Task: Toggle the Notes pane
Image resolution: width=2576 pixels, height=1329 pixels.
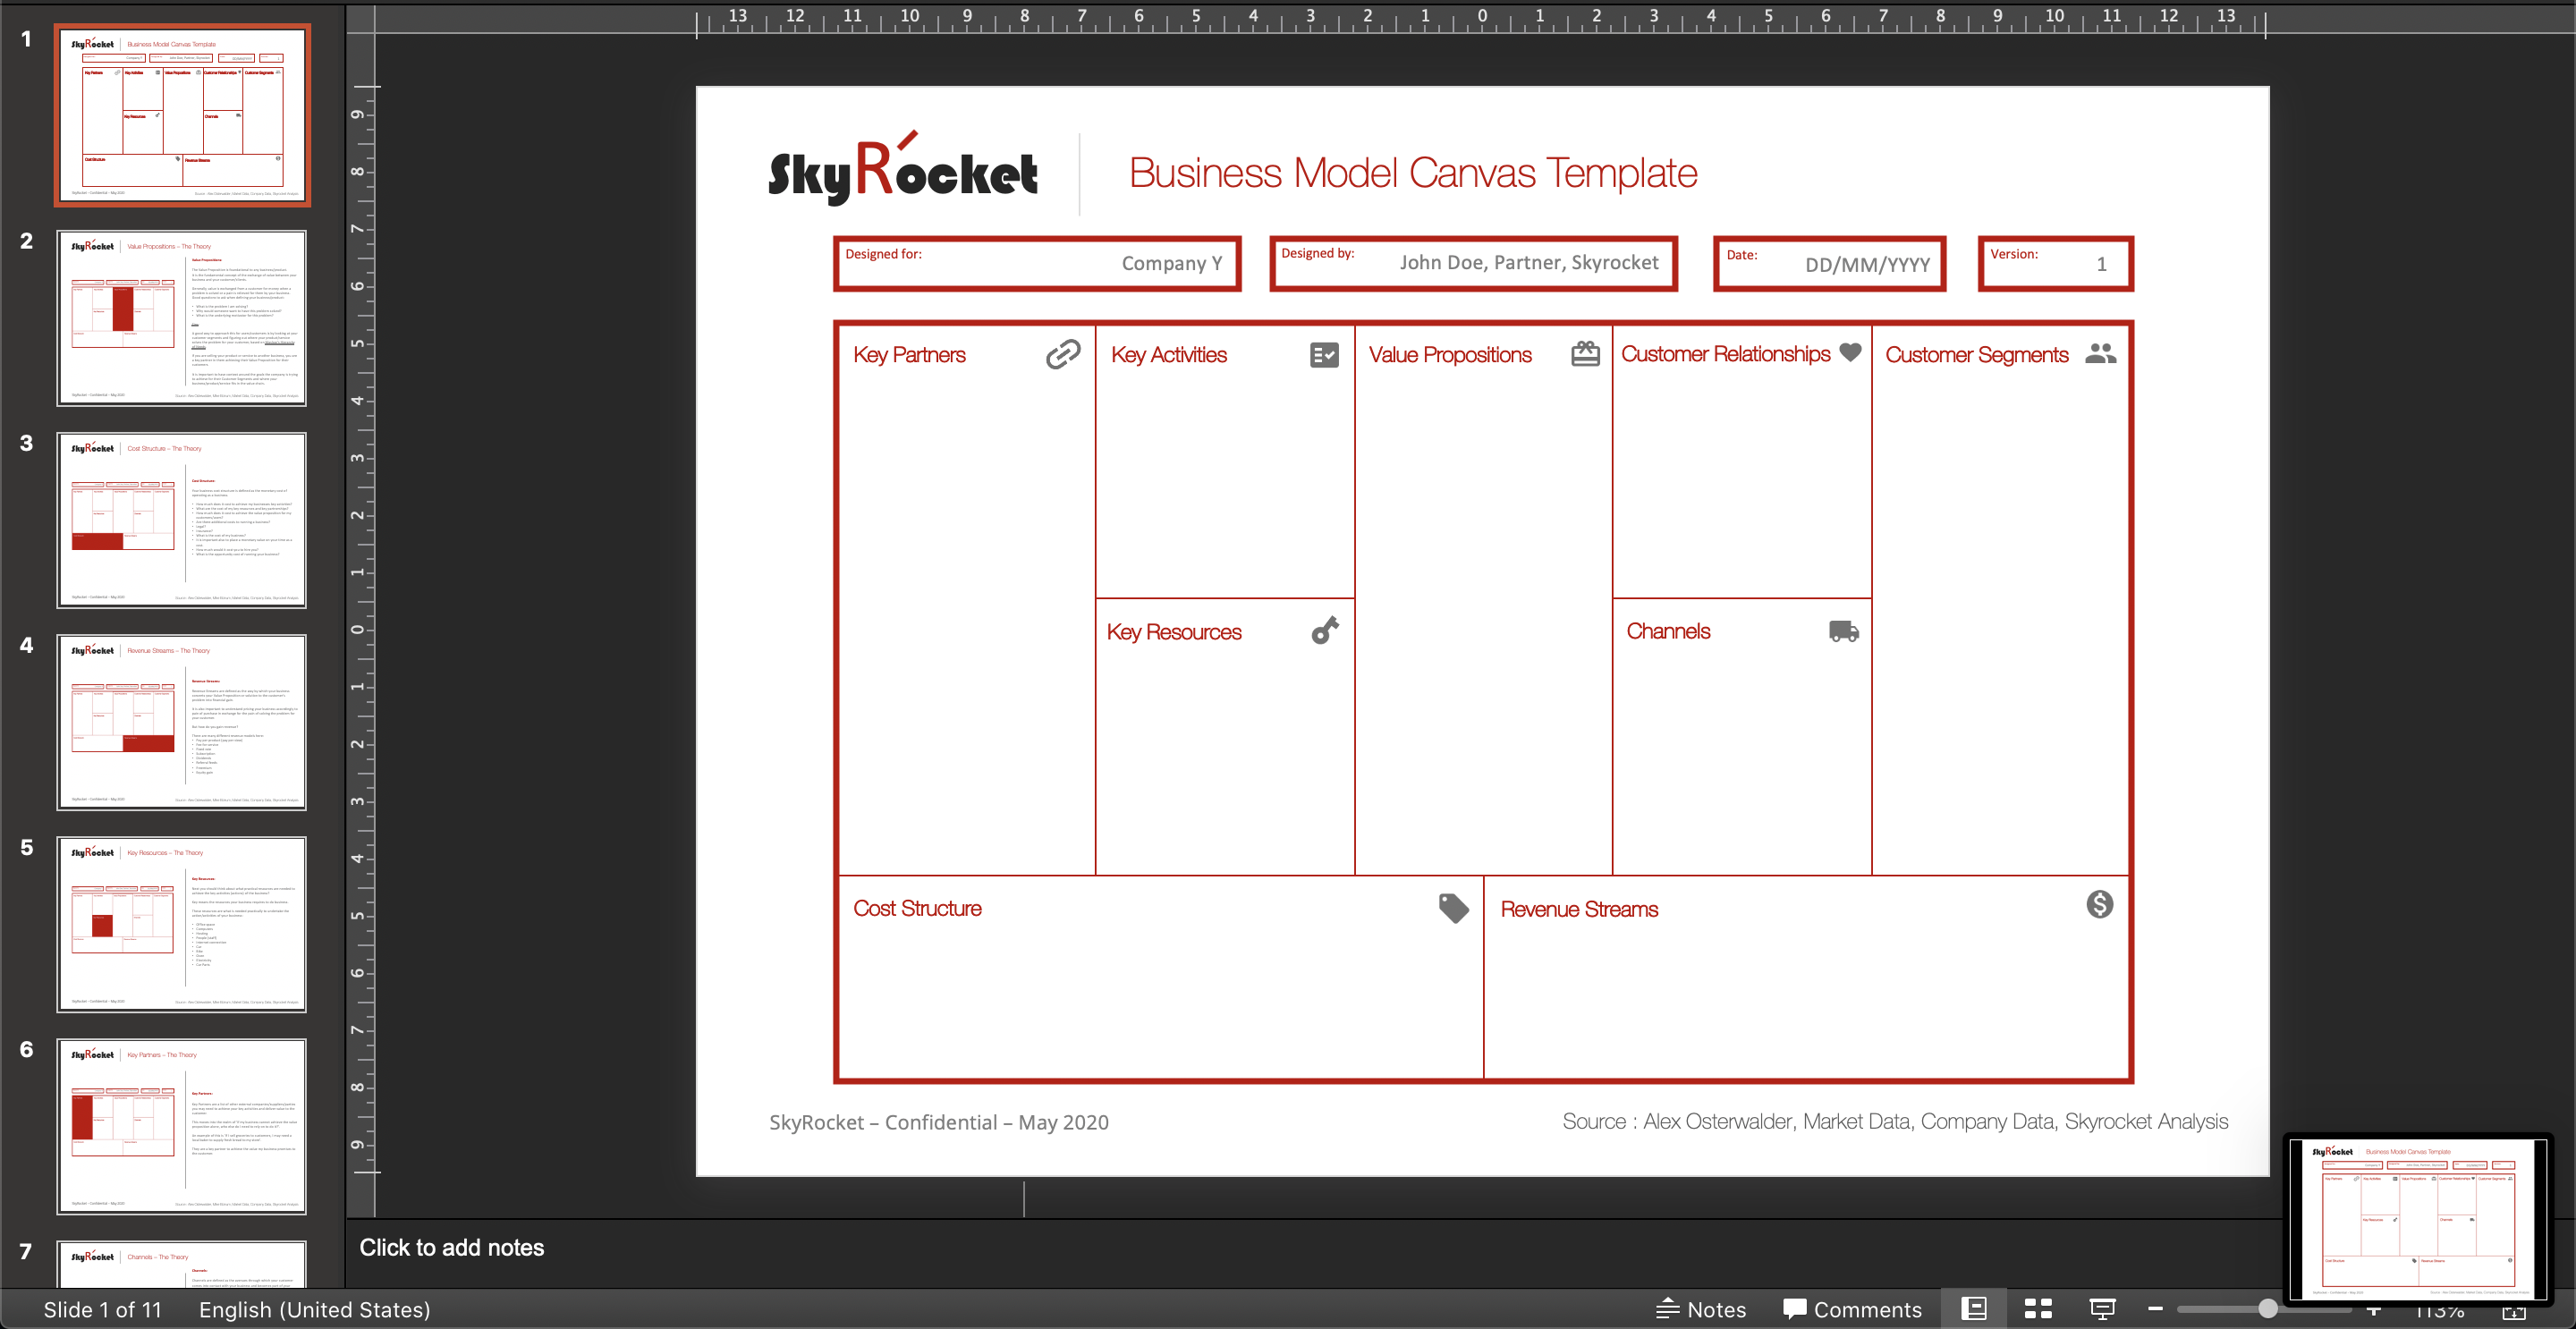Action: tap(1701, 1309)
